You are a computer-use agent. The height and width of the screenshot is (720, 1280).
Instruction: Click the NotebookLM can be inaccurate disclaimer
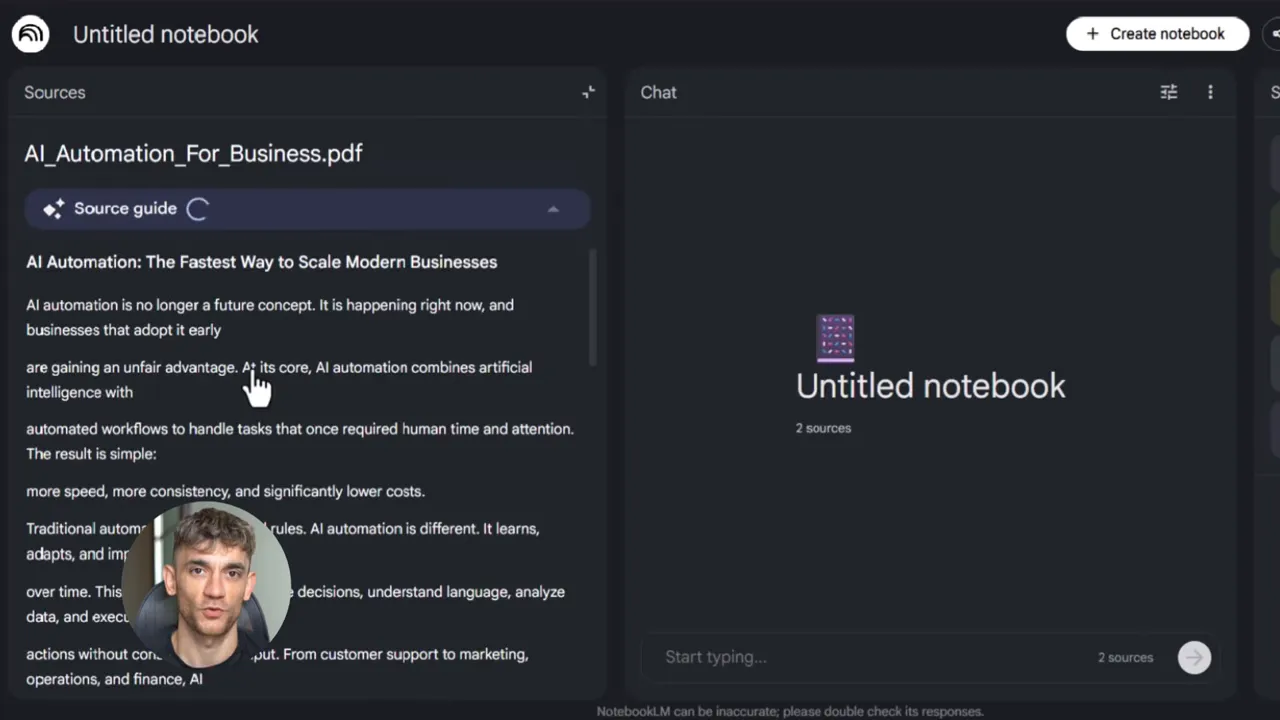click(x=790, y=712)
